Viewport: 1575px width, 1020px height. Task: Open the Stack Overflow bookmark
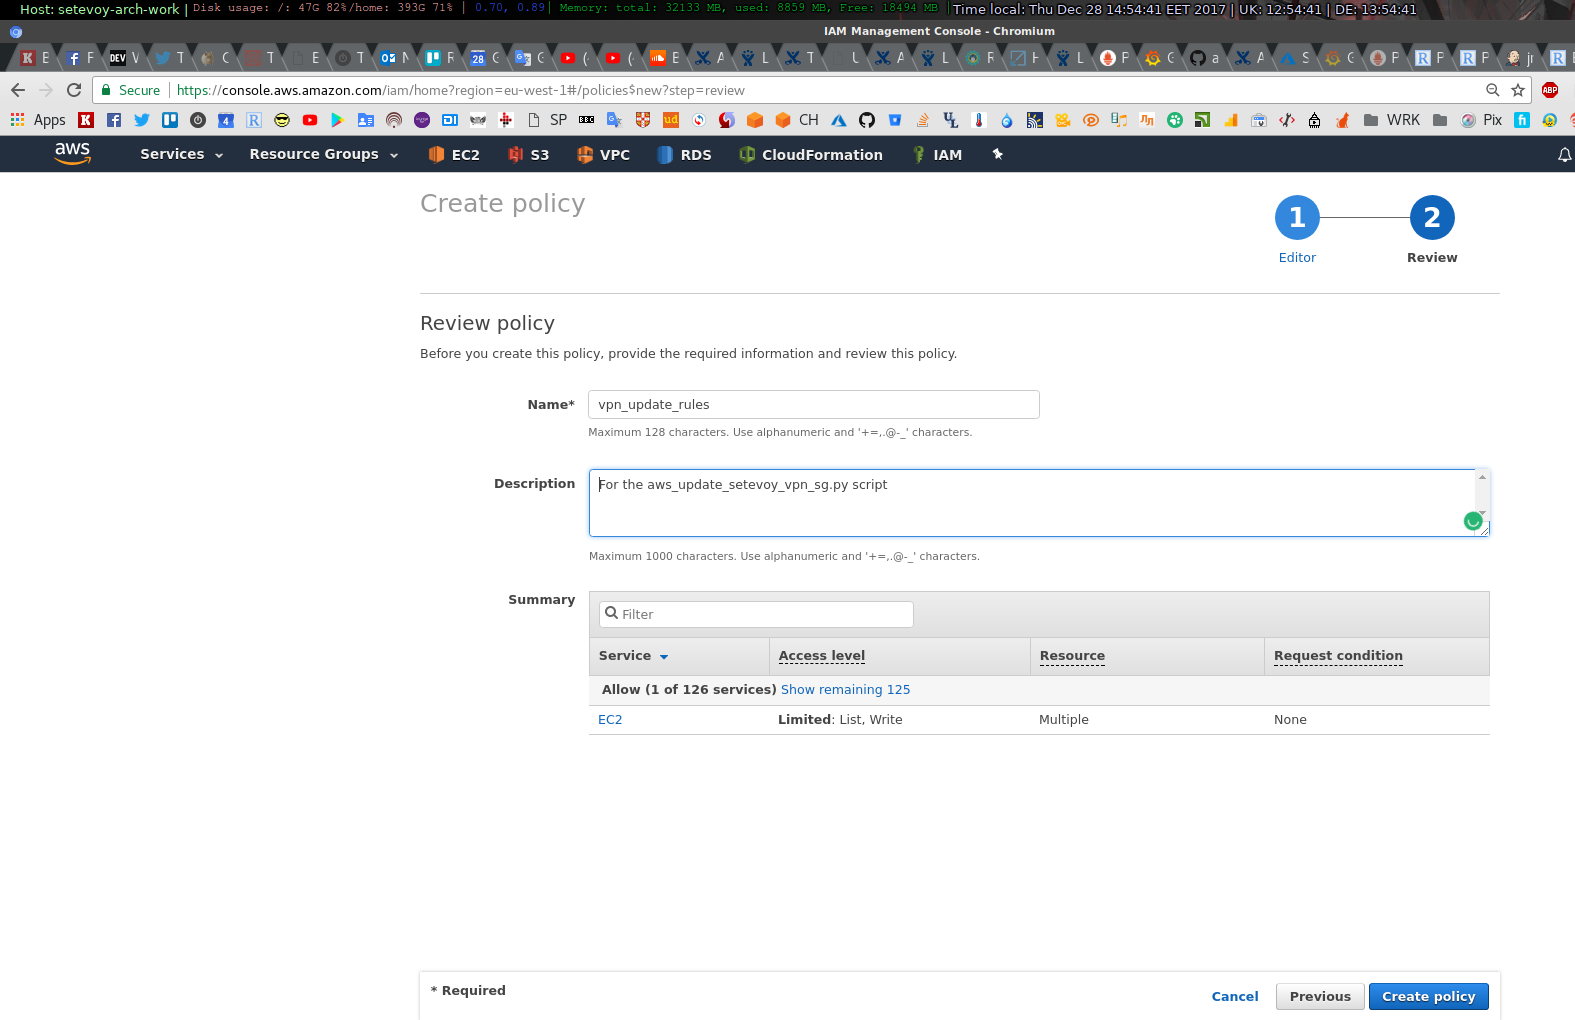(x=923, y=120)
